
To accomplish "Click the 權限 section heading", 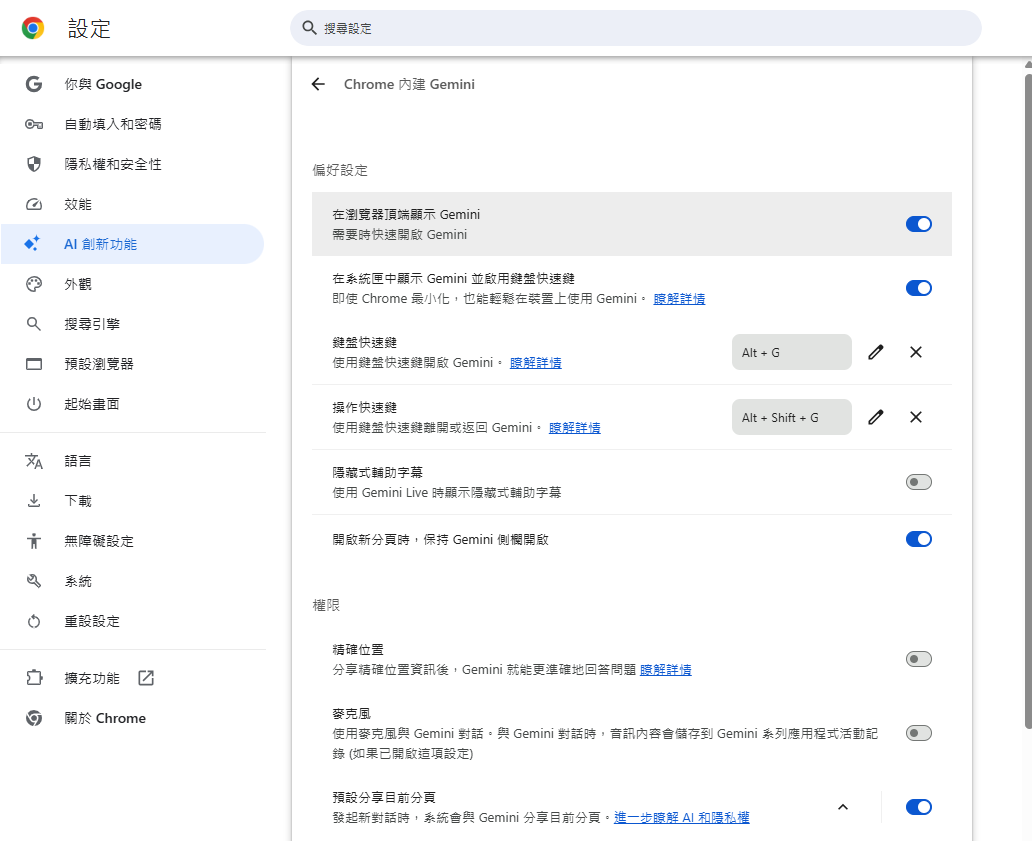I will 326,605.
